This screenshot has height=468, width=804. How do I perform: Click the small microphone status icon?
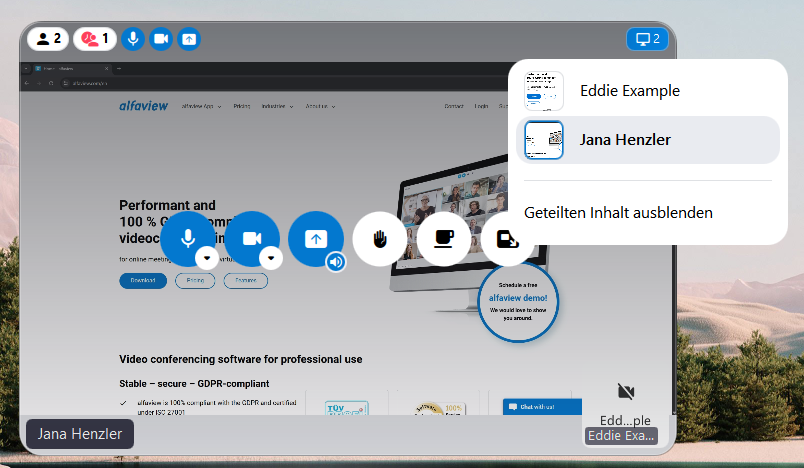click(x=133, y=39)
